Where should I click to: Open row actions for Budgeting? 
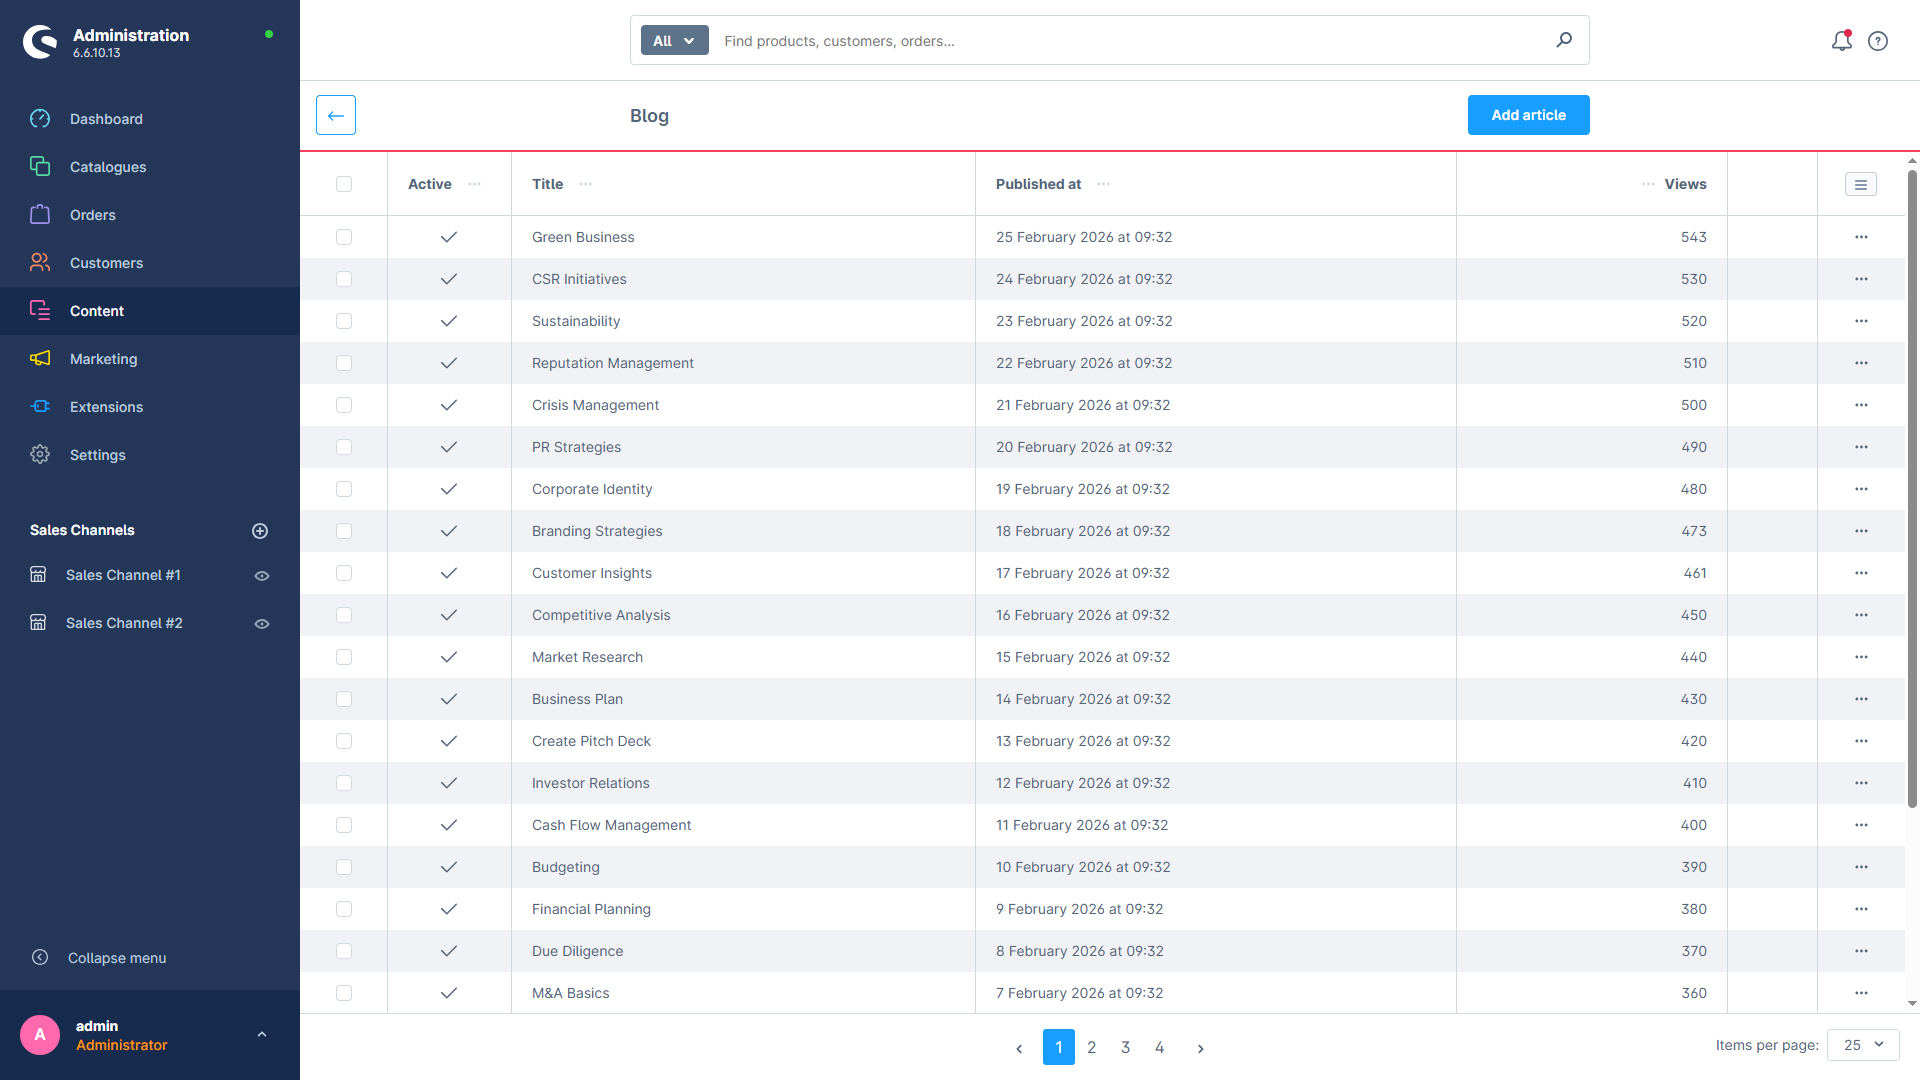click(1861, 867)
